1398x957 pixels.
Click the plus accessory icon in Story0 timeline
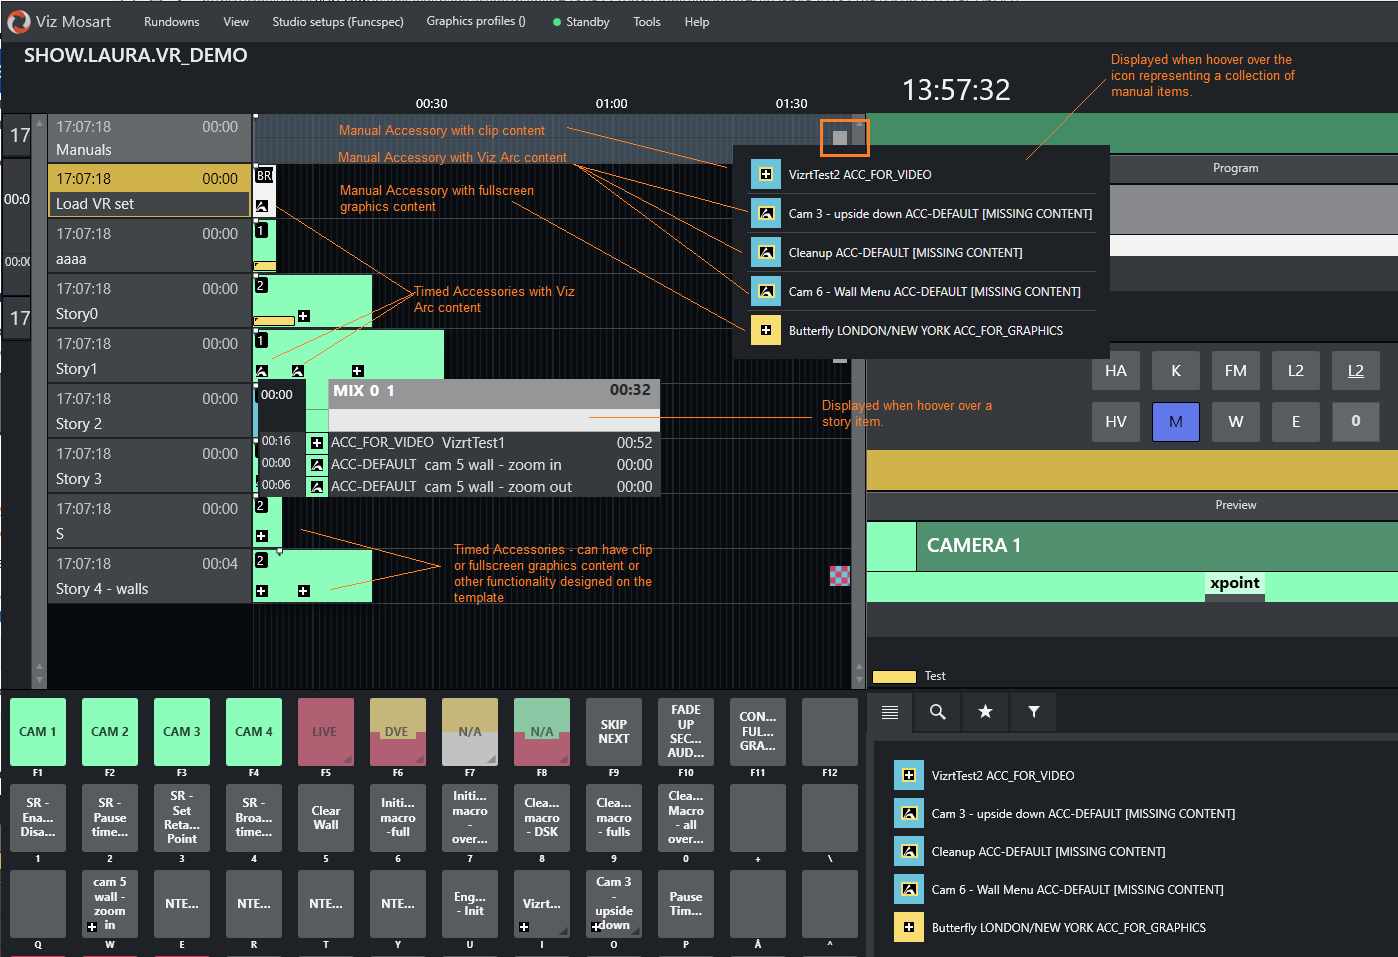coord(303,316)
